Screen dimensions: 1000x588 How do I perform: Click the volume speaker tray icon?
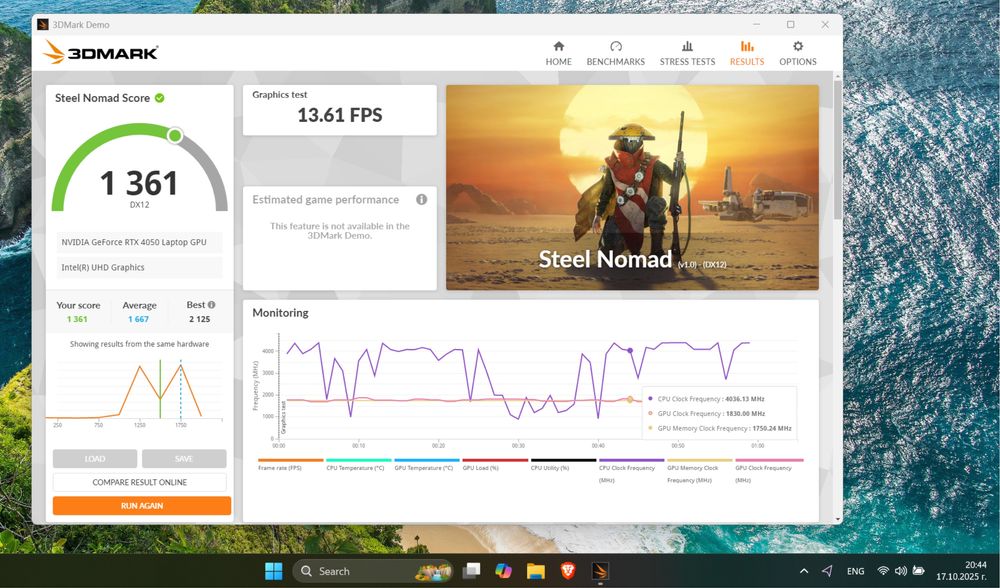(901, 571)
